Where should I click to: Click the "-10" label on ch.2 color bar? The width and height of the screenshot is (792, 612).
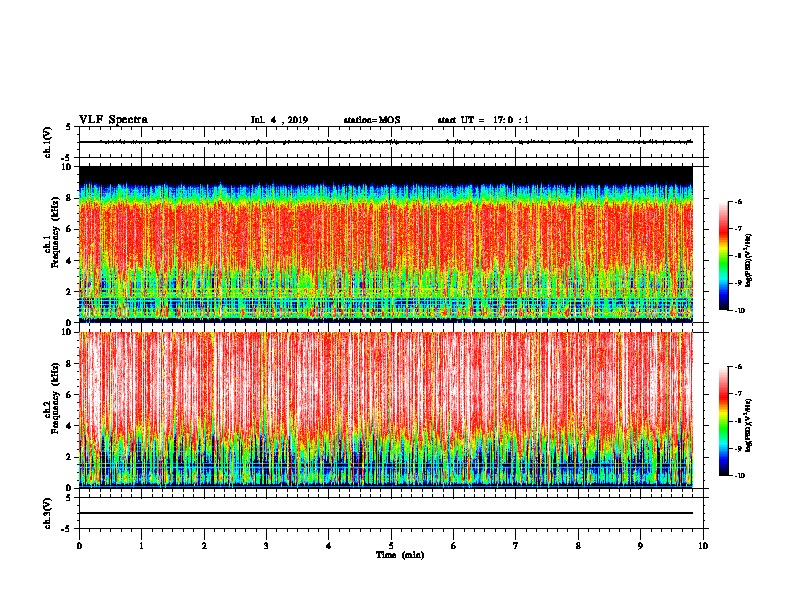[x=739, y=476]
